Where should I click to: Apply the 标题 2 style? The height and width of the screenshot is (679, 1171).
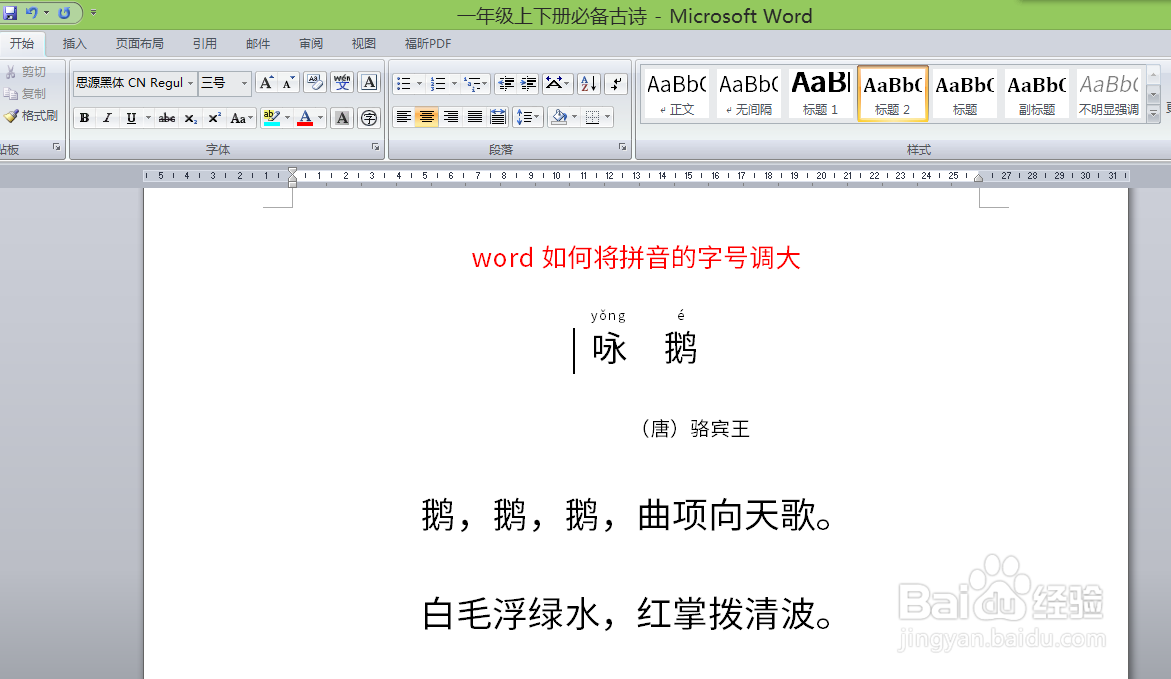(892, 93)
